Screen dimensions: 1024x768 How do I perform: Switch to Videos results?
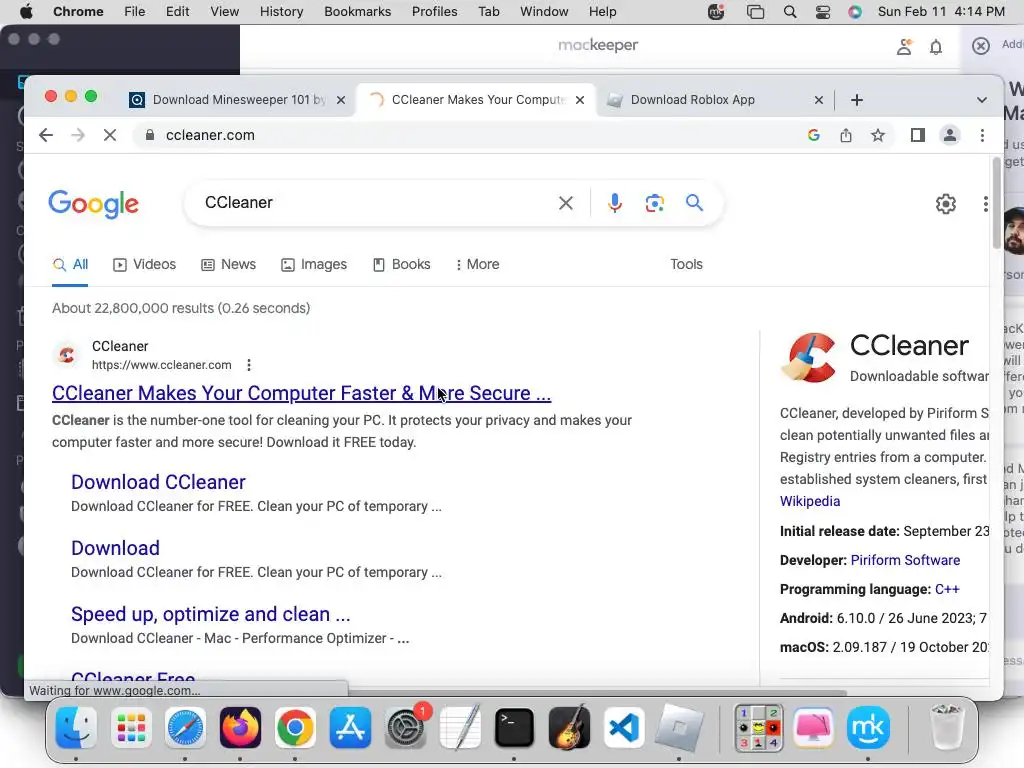(x=144, y=264)
